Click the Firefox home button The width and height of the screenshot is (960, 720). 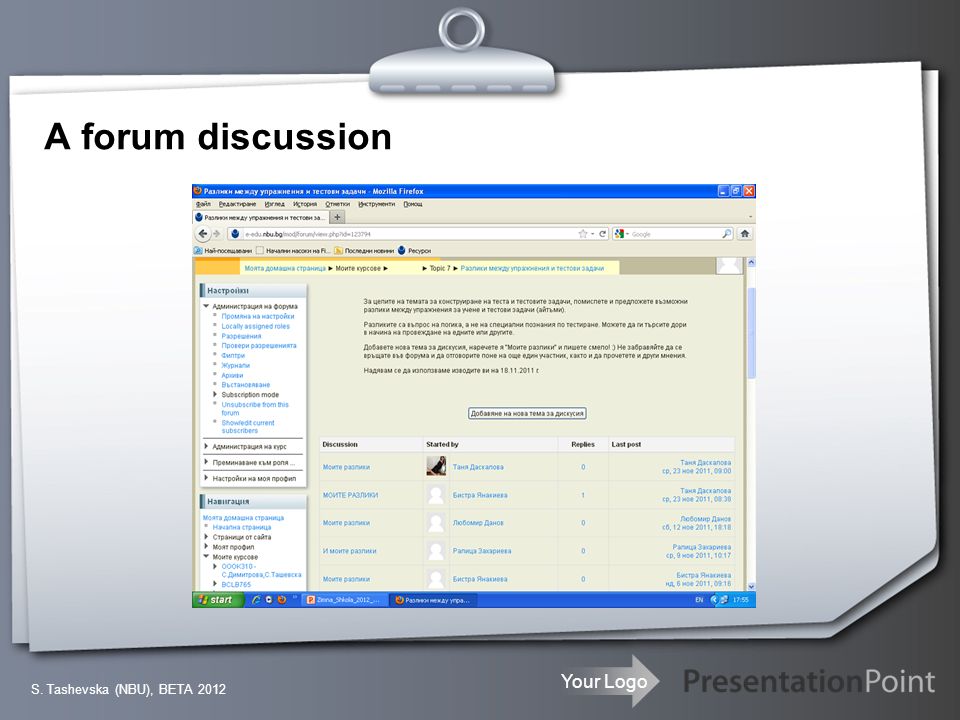tap(744, 233)
